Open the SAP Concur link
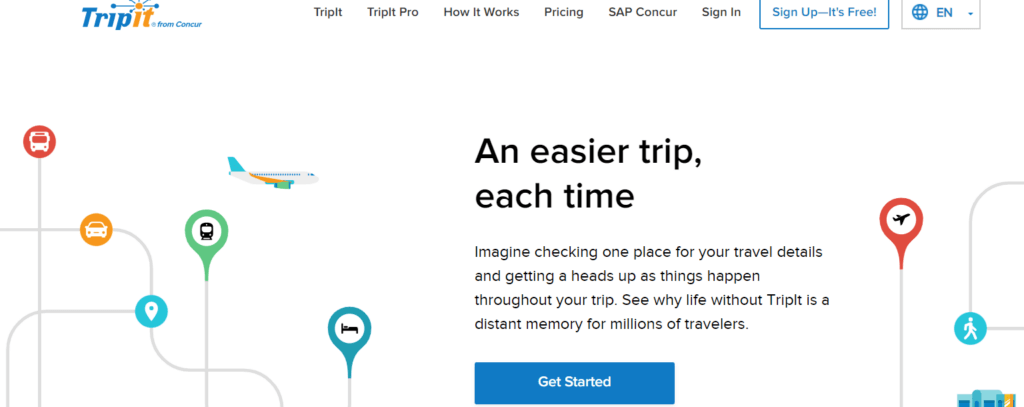Image resolution: width=1024 pixels, height=407 pixels. (x=642, y=13)
